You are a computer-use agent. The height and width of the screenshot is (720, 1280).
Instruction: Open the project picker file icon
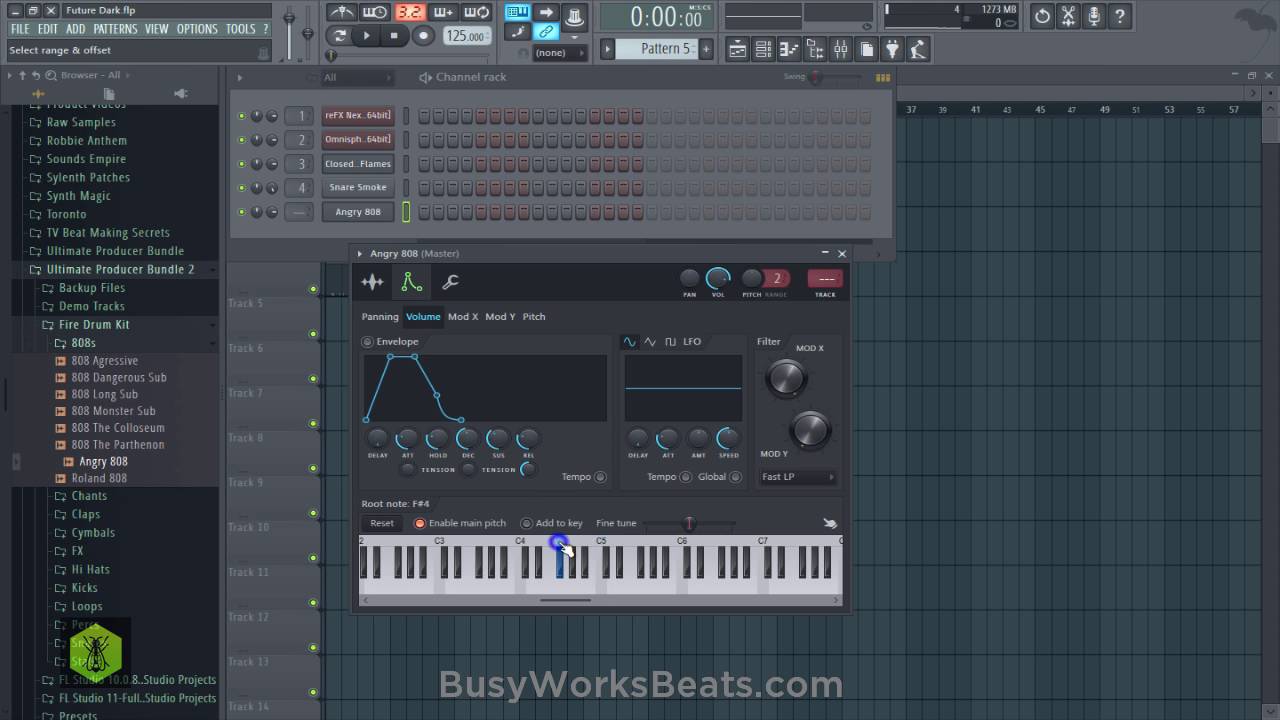[x=866, y=49]
